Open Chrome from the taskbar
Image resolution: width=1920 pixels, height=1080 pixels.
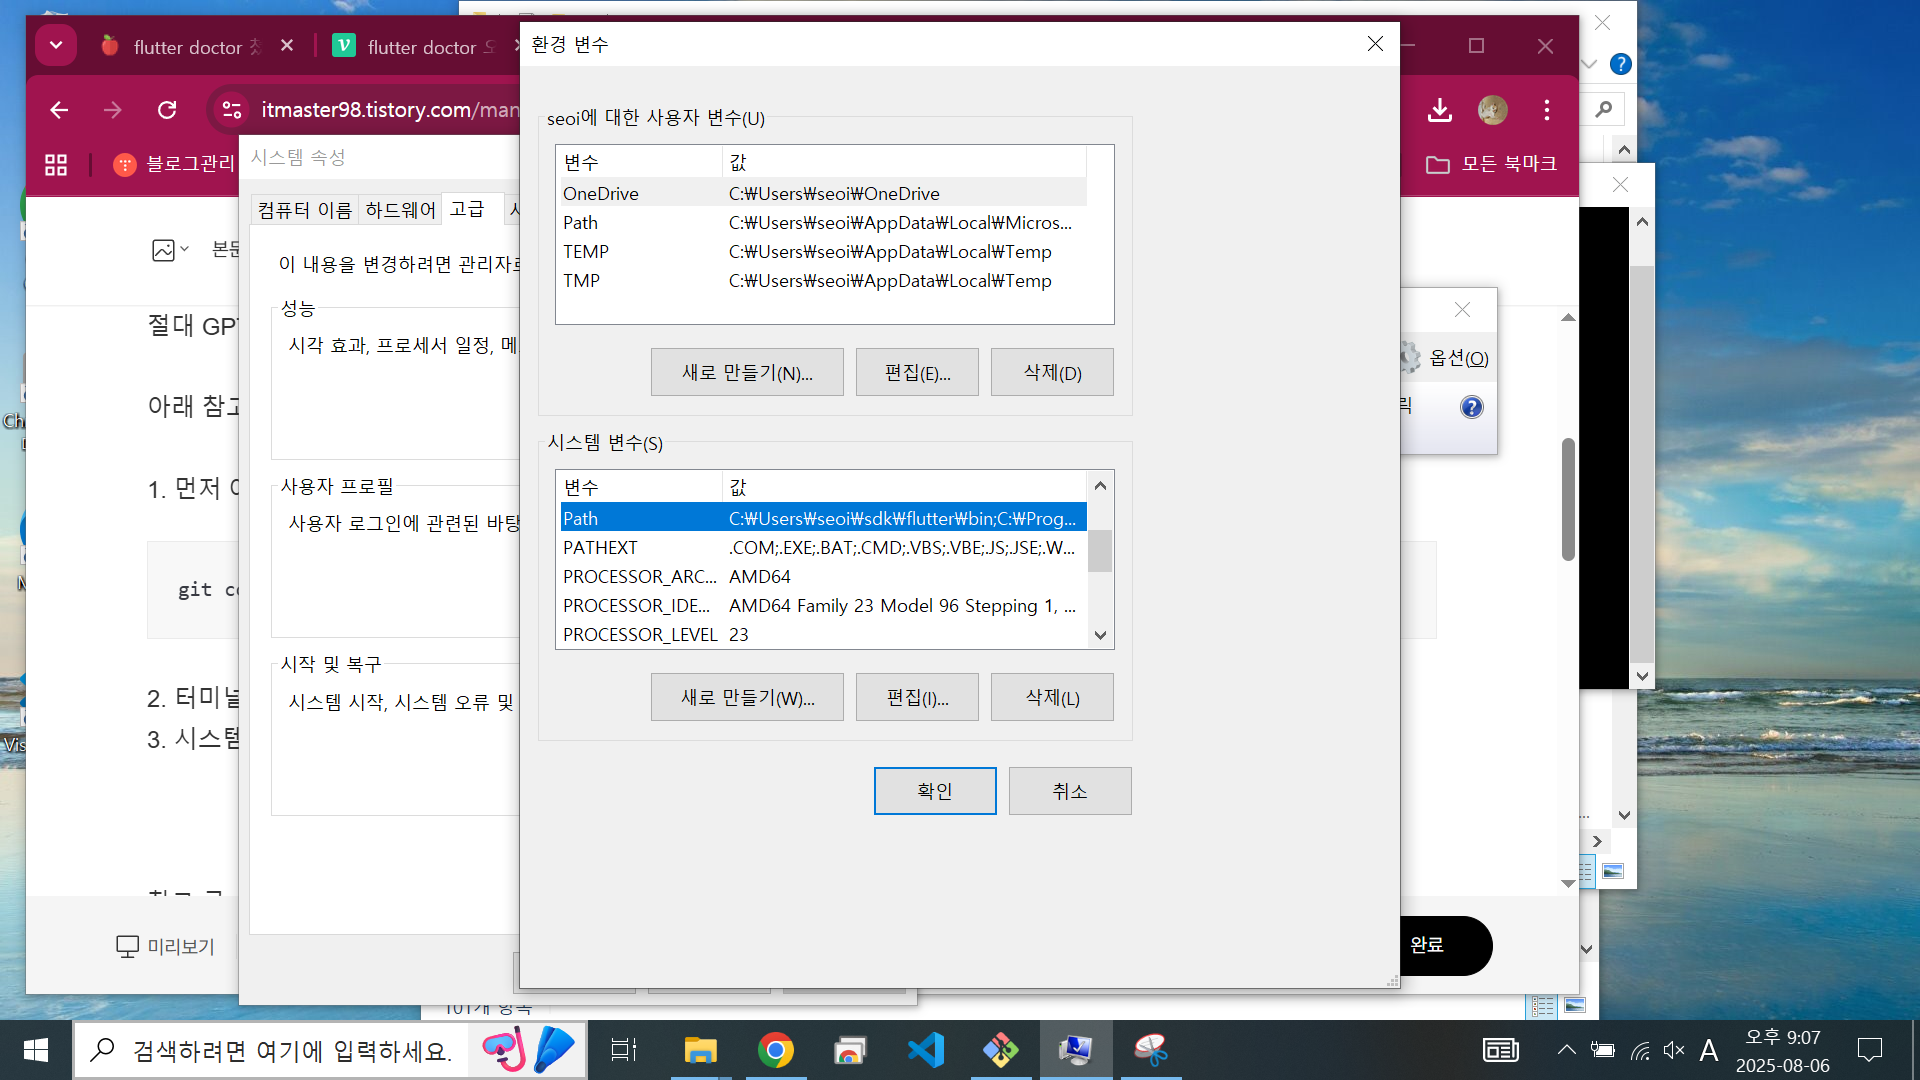[775, 1050]
